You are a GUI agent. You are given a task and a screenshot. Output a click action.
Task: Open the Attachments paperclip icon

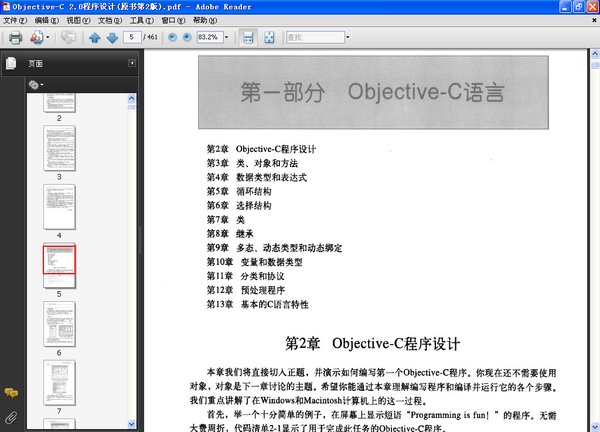tap(11, 417)
